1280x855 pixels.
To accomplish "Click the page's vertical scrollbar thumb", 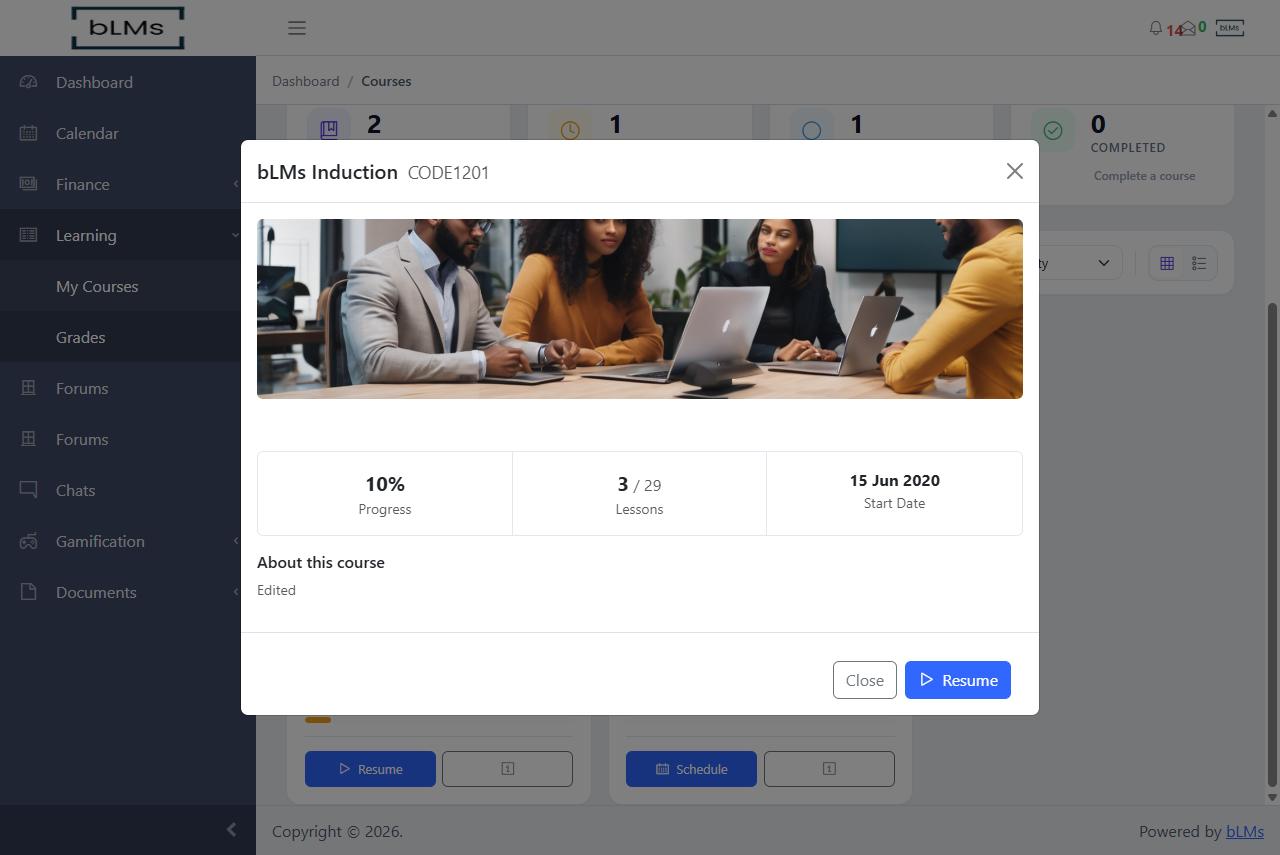I will (x=1272, y=544).
